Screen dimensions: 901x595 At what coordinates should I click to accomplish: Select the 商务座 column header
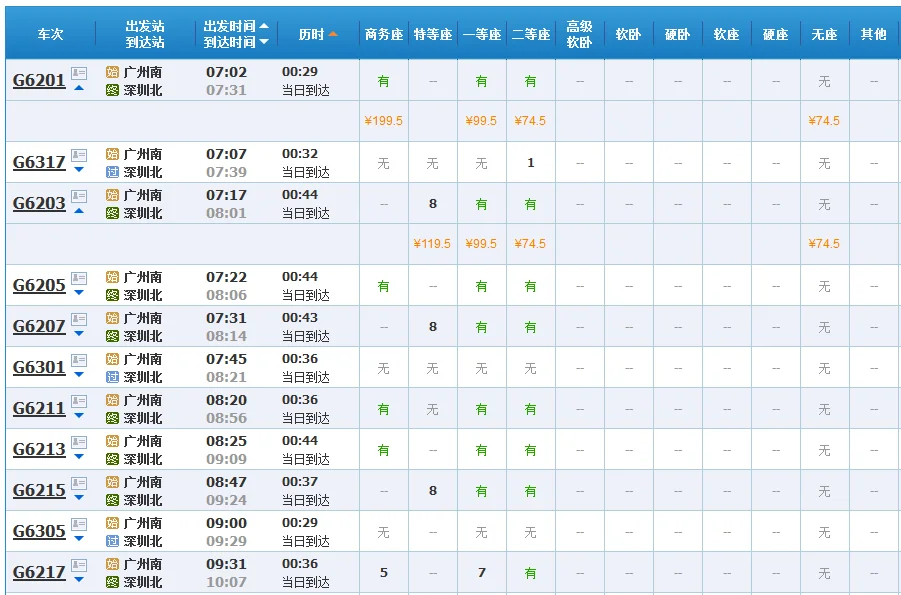pyautogui.click(x=383, y=32)
